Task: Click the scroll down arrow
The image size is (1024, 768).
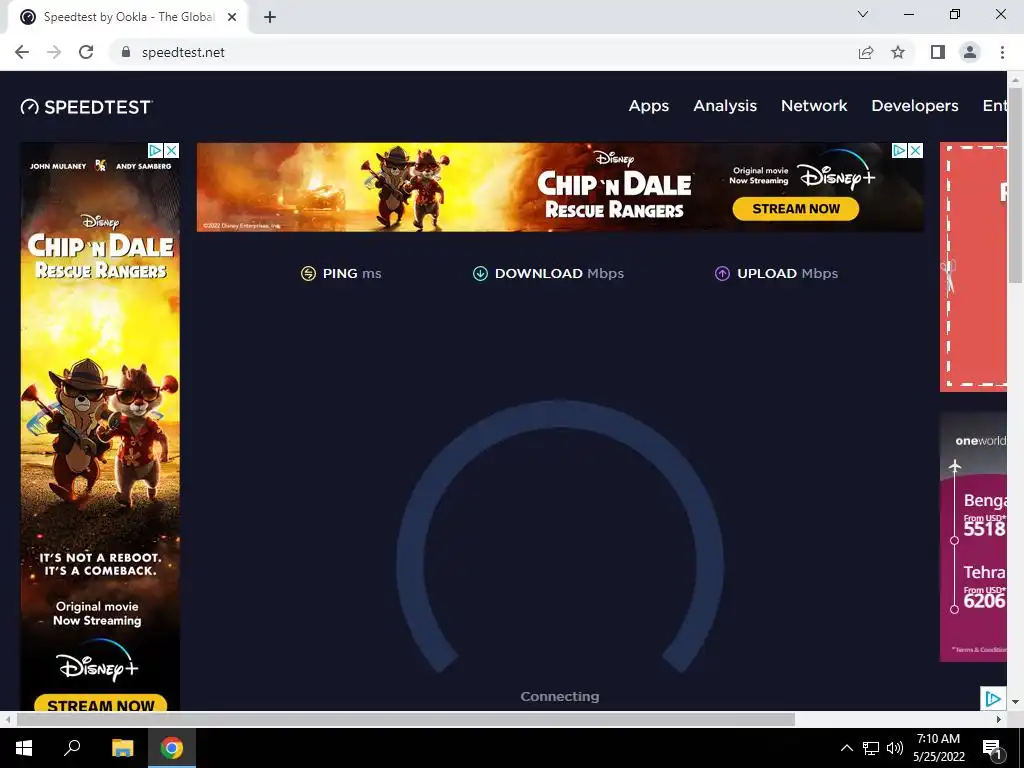Action: tap(1016, 702)
